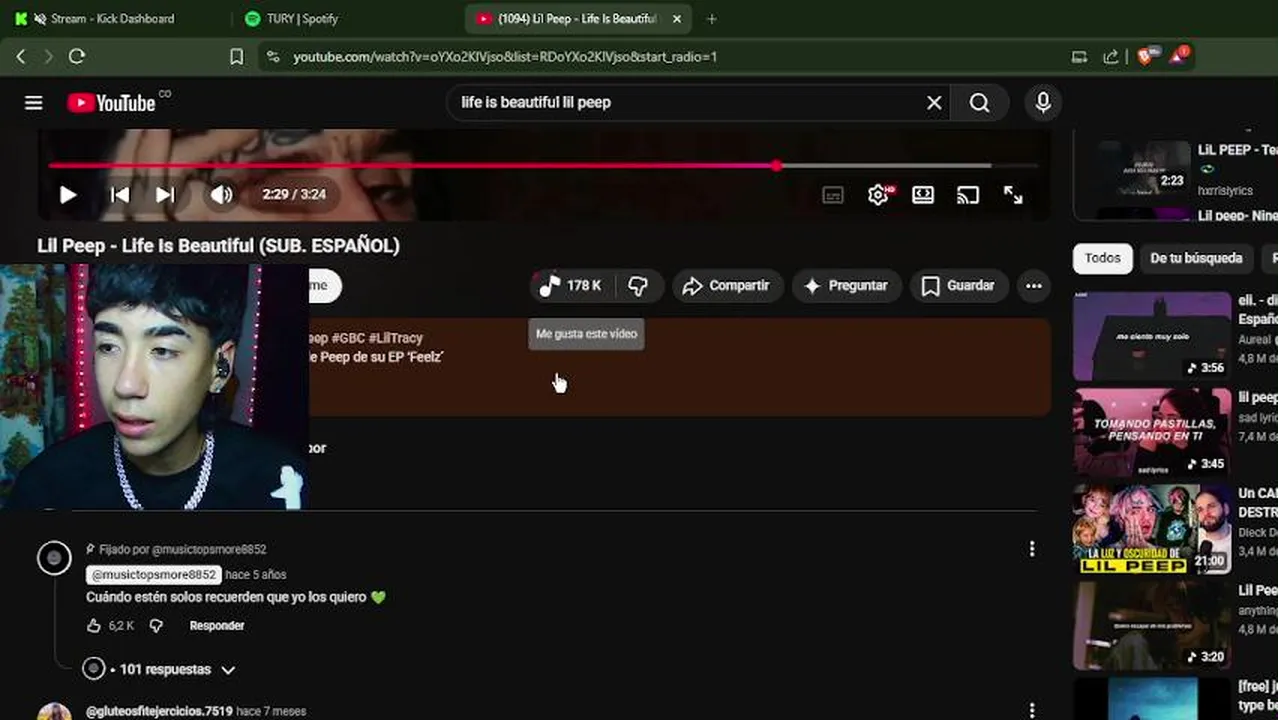Open recommended video lasting 3:20
This screenshot has width=1278, height=720.
pos(1152,625)
